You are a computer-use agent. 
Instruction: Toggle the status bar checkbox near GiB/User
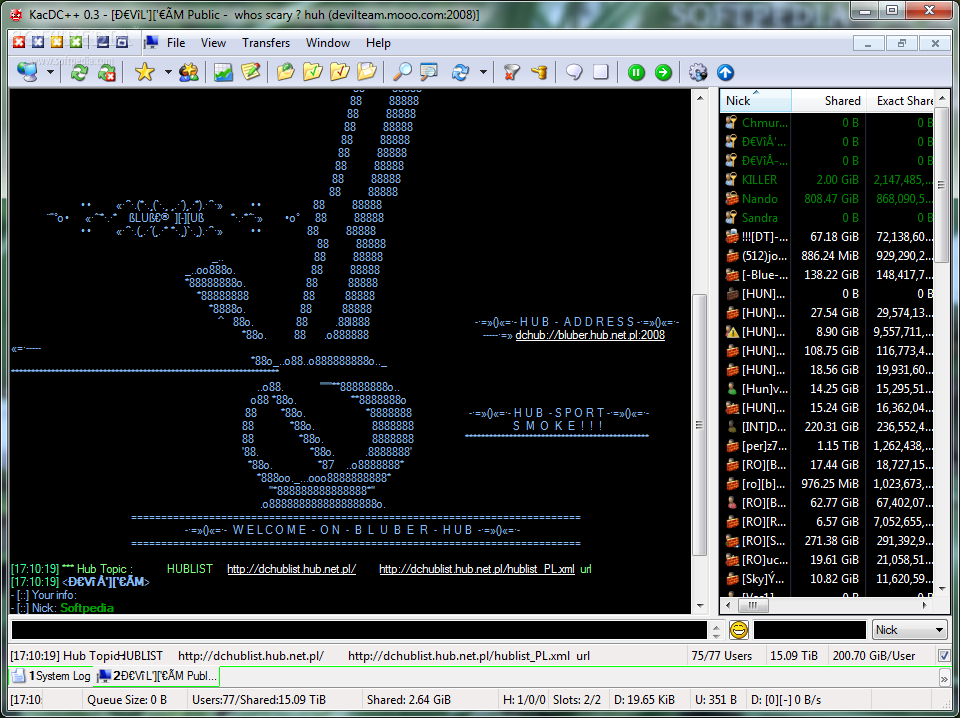(x=944, y=656)
